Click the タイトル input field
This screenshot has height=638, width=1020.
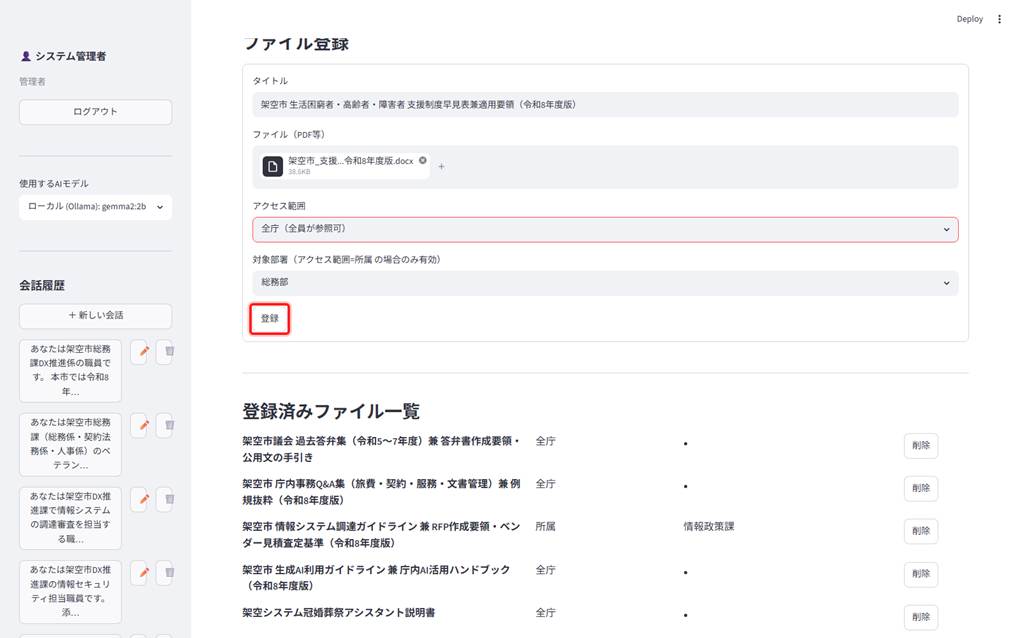tap(605, 105)
